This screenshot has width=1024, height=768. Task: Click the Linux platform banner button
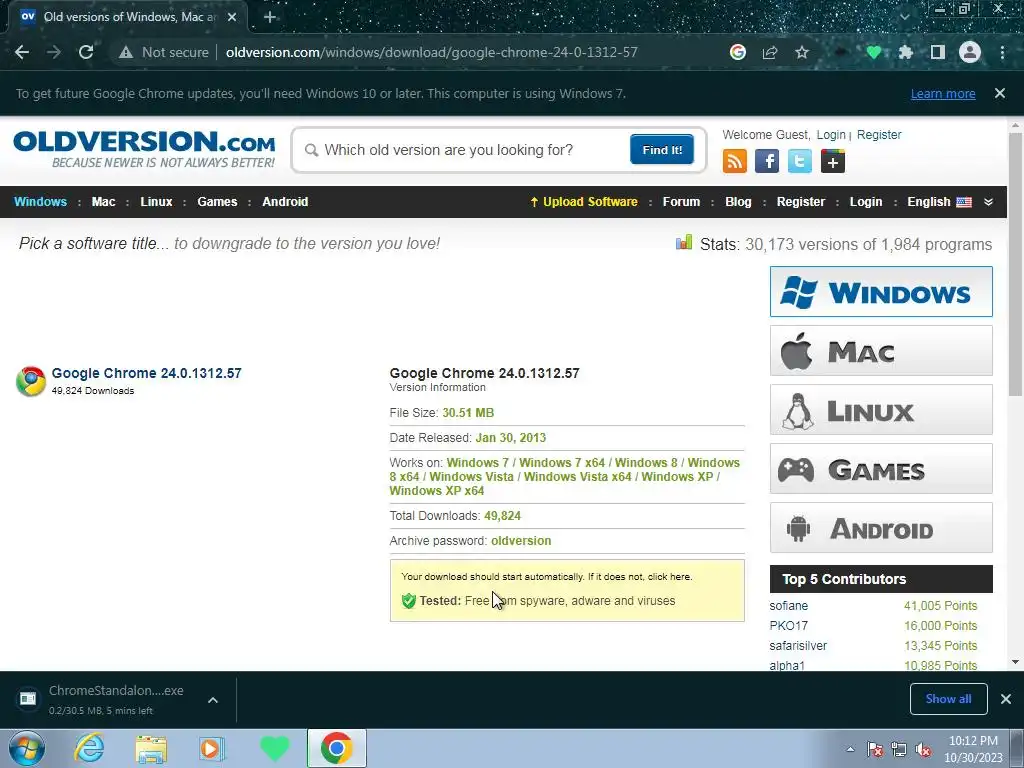coord(881,409)
